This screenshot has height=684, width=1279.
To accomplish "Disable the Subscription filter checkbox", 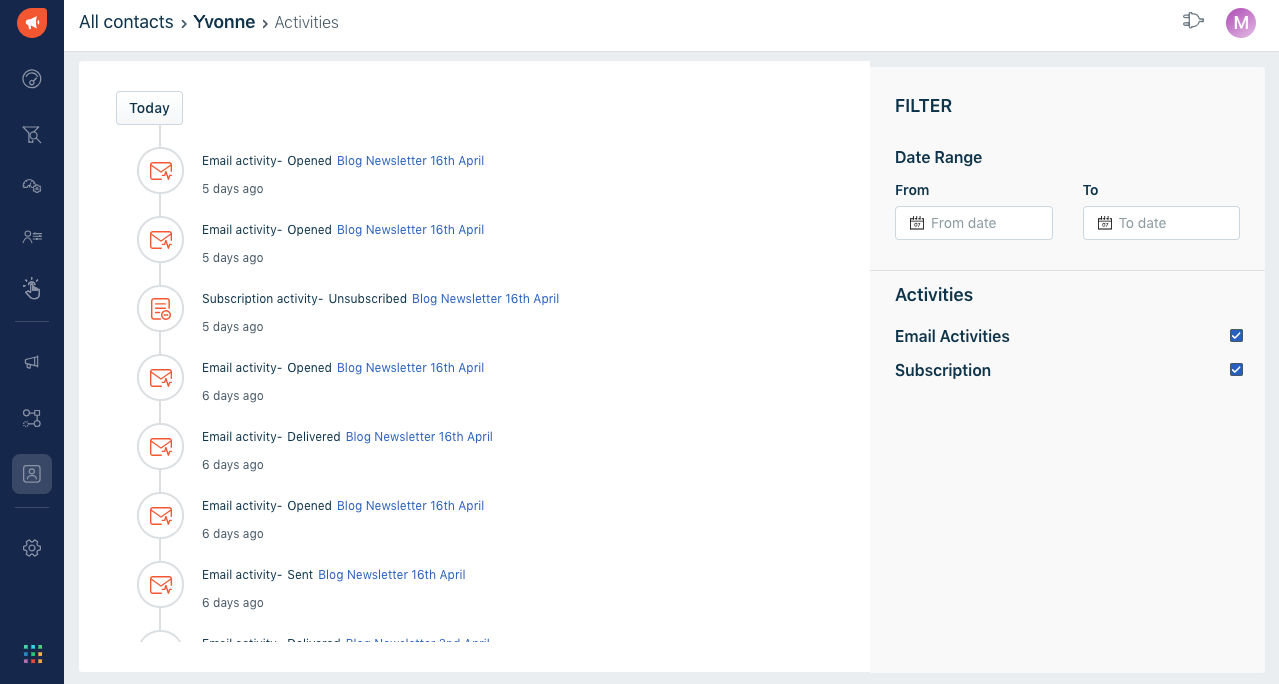I will click(x=1236, y=370).
